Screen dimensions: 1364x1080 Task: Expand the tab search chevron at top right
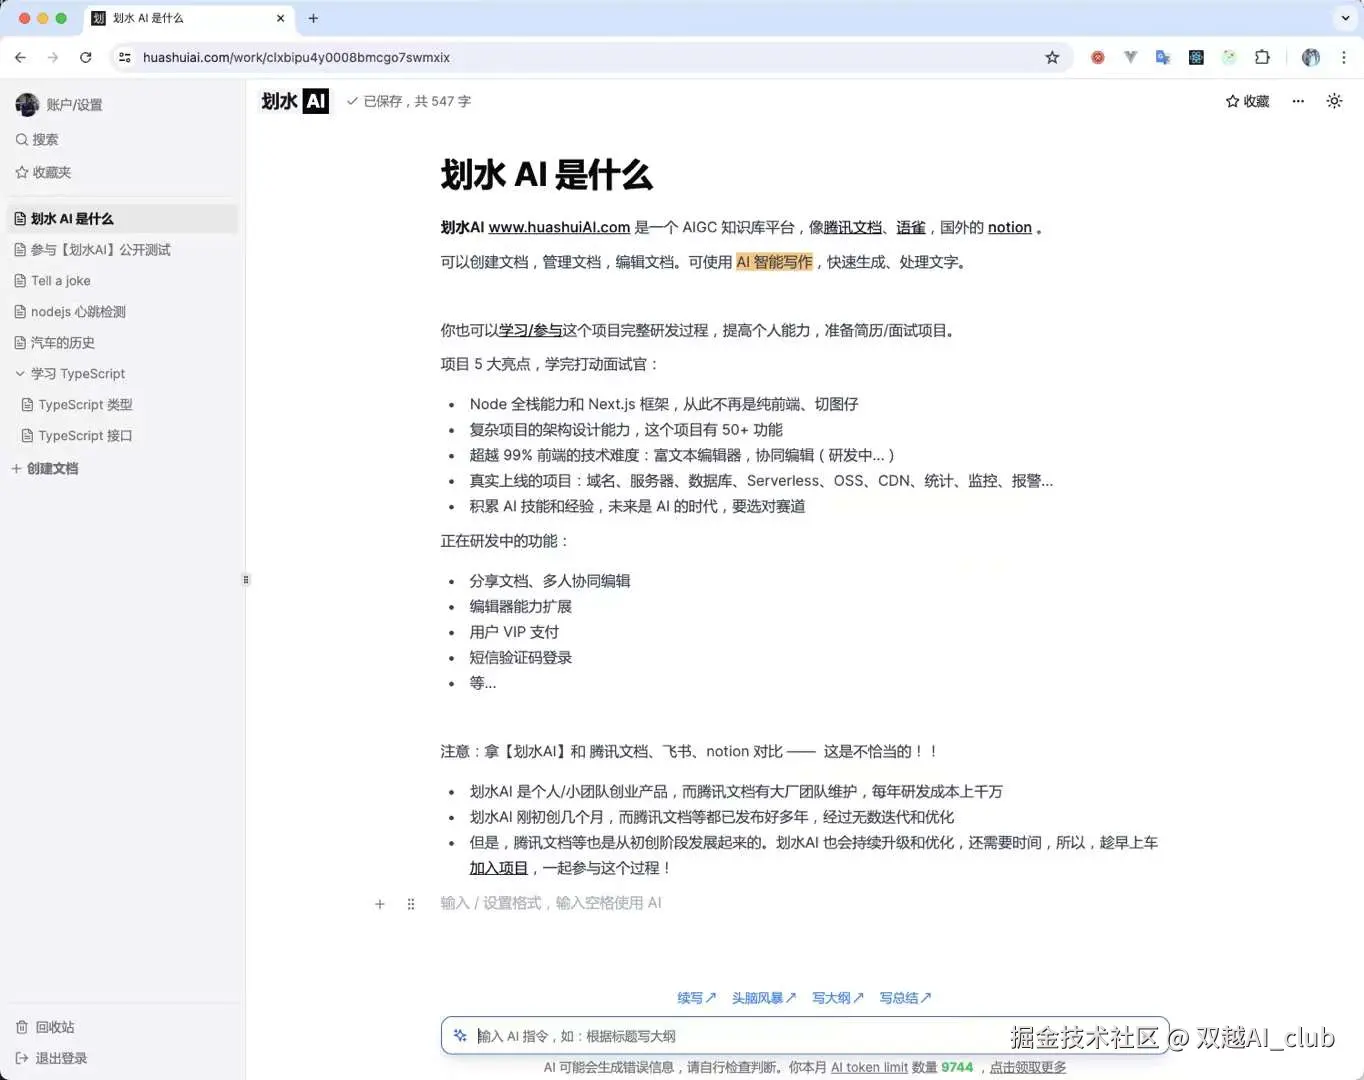pyautogui.click(x=1345, y=18)
